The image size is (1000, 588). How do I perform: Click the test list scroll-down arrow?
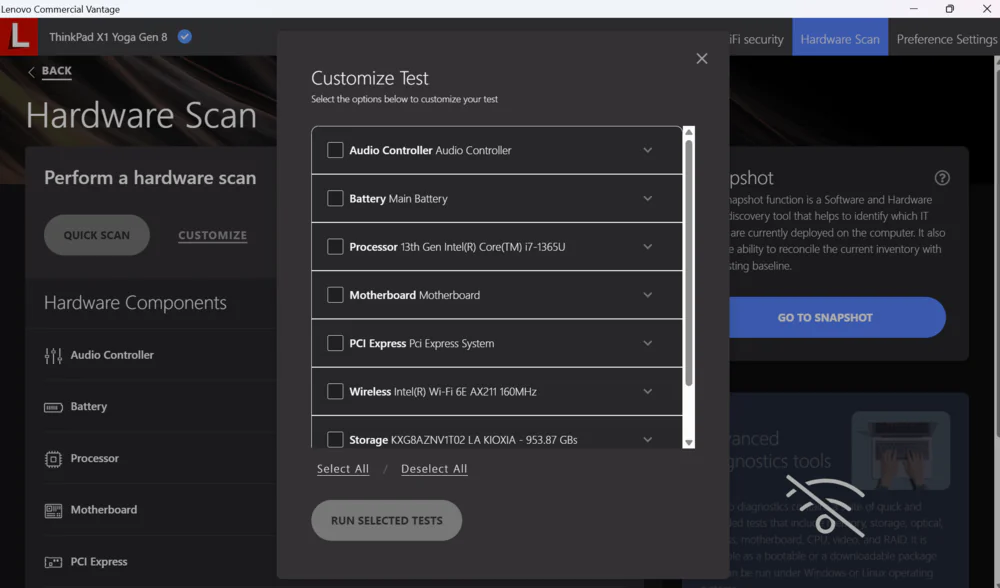click(x=689, y=443)
